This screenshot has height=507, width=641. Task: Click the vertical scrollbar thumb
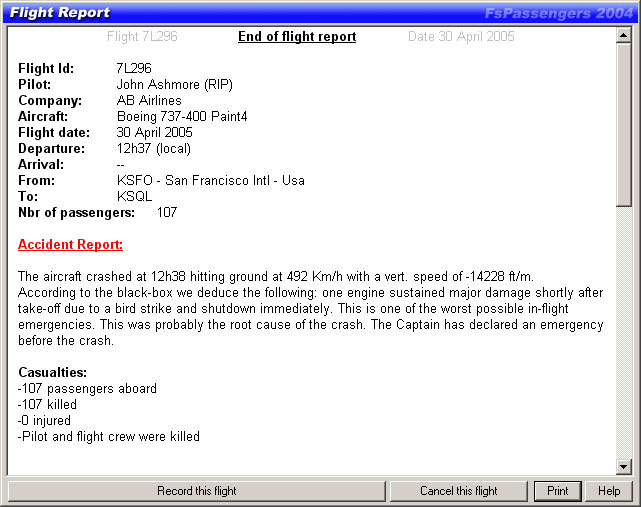coord(624,125)
